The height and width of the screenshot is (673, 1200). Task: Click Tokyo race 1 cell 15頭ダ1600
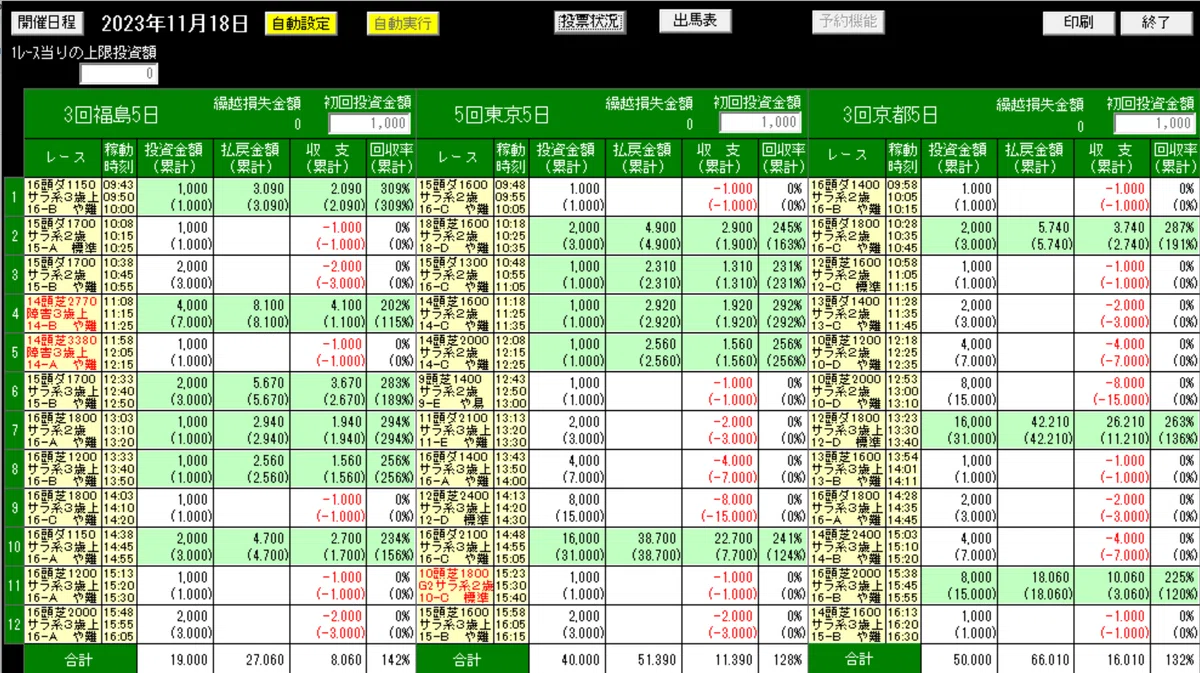coord(454,195)
